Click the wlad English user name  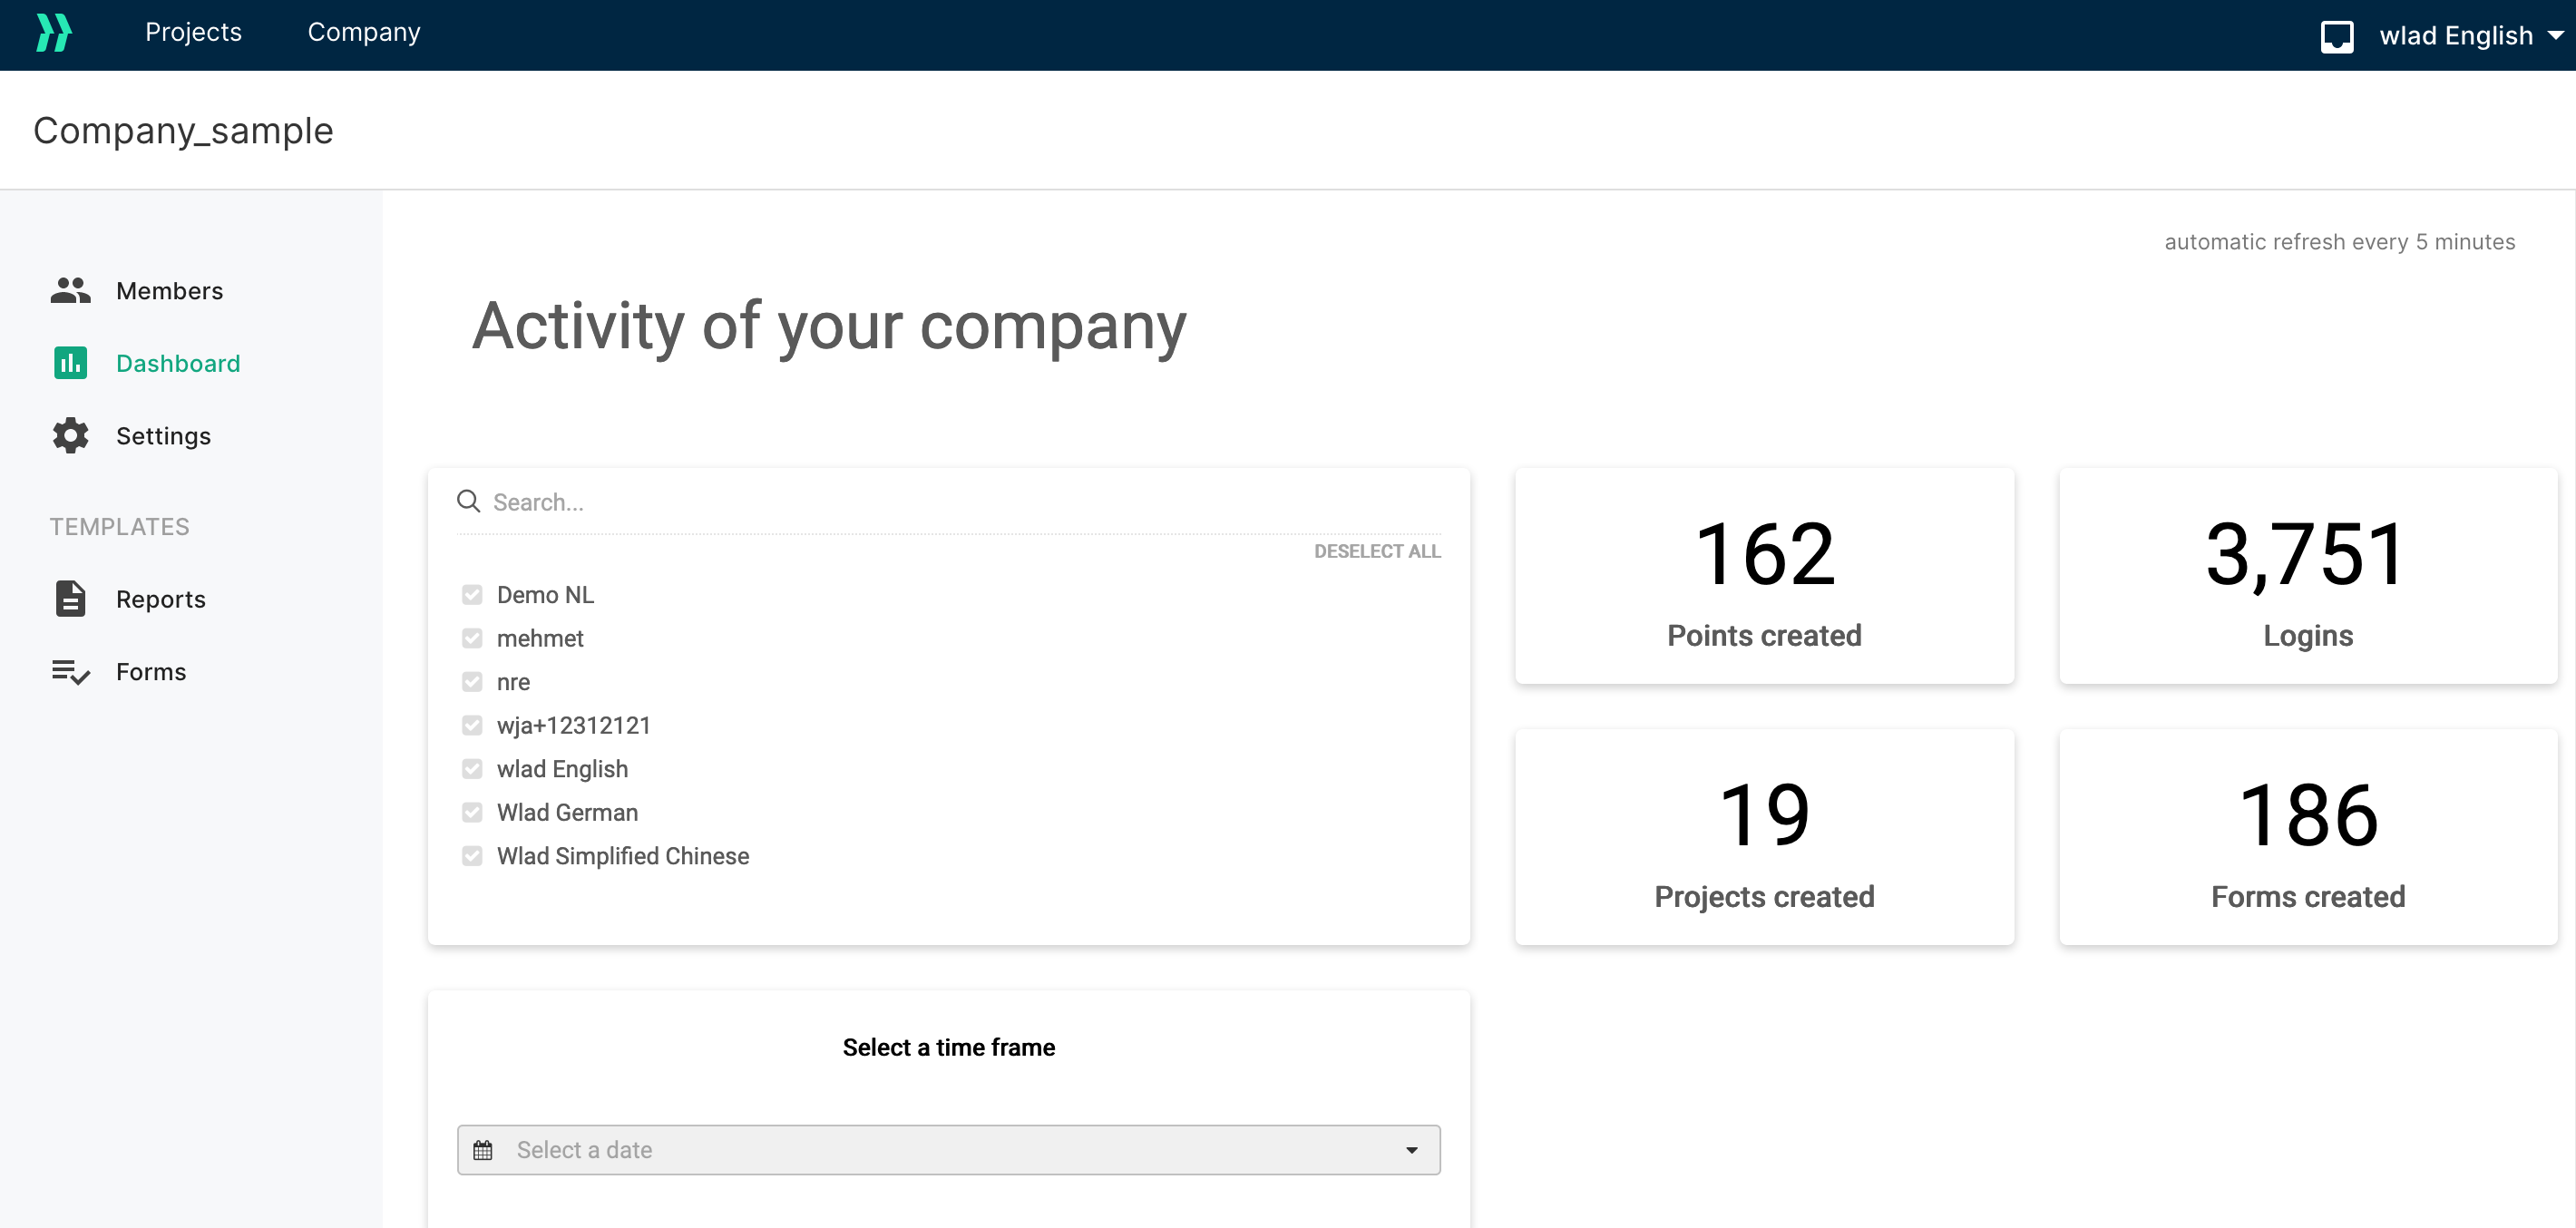pyautogui.click(x=2456, y=36)
